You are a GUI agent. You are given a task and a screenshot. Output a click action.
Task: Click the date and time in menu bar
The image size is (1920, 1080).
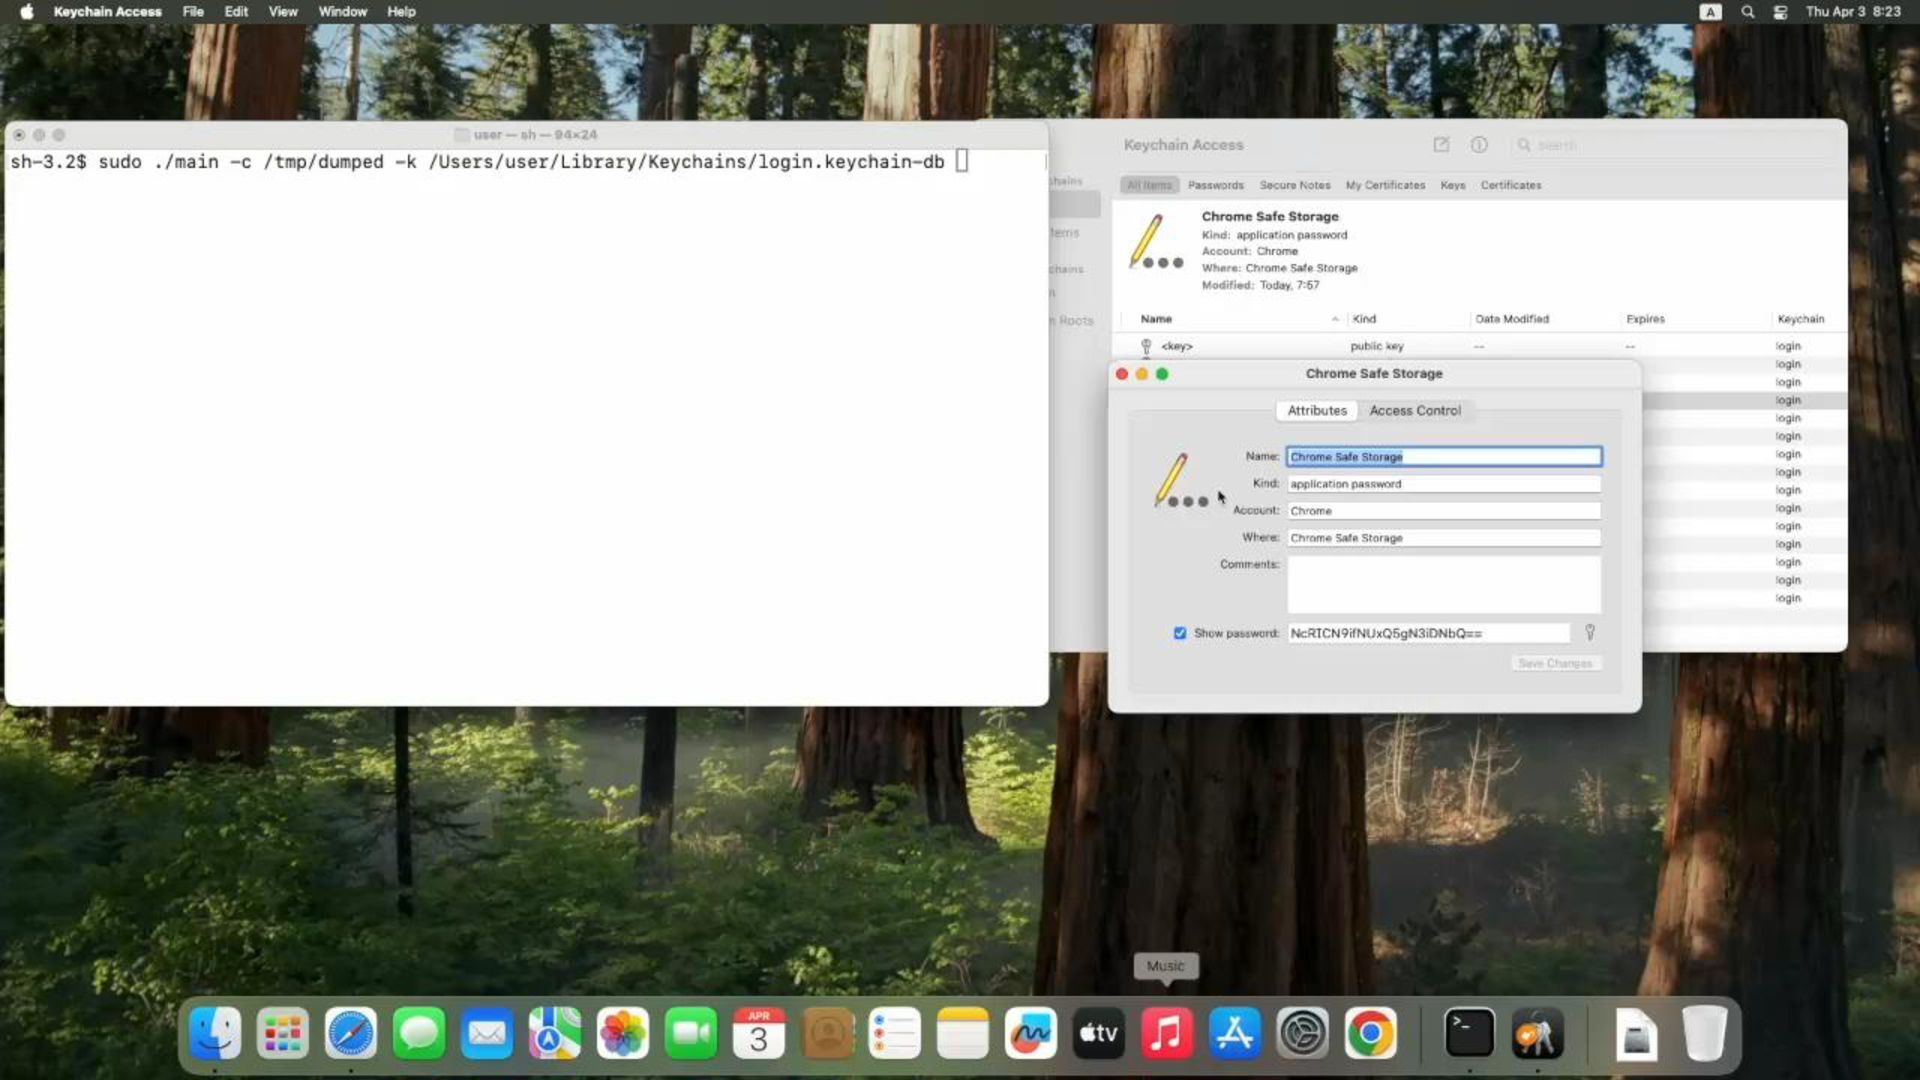[1853, 12]
